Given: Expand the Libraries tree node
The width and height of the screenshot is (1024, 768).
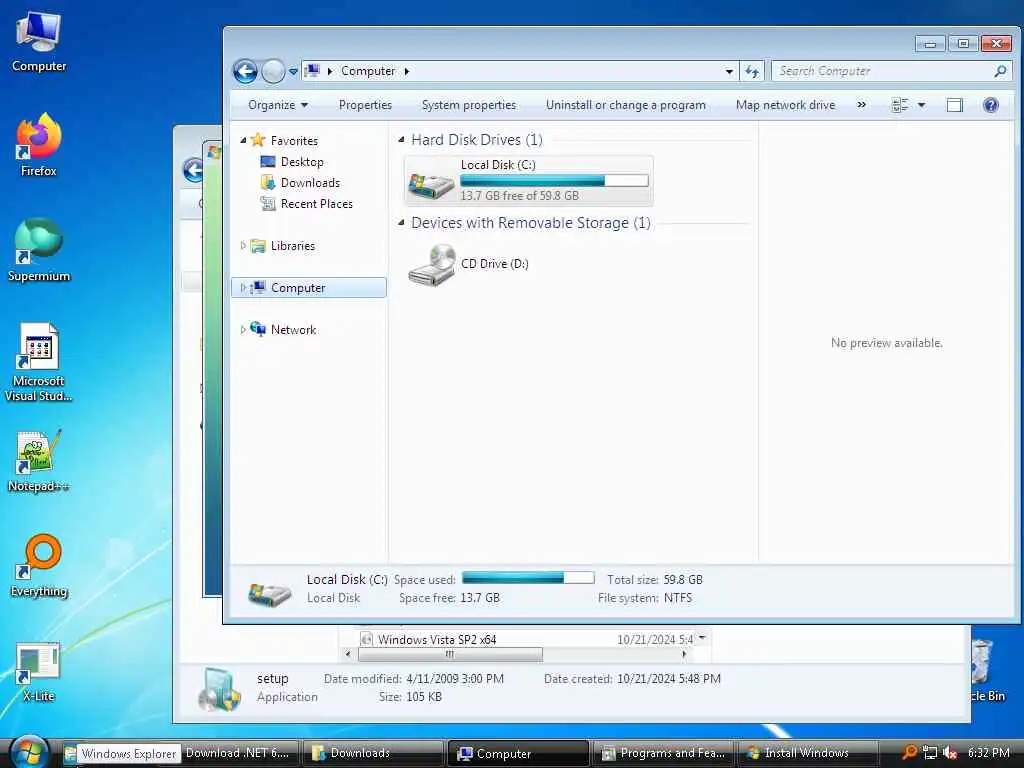Looking at the screenshot, I should click(x=243, y=246).
